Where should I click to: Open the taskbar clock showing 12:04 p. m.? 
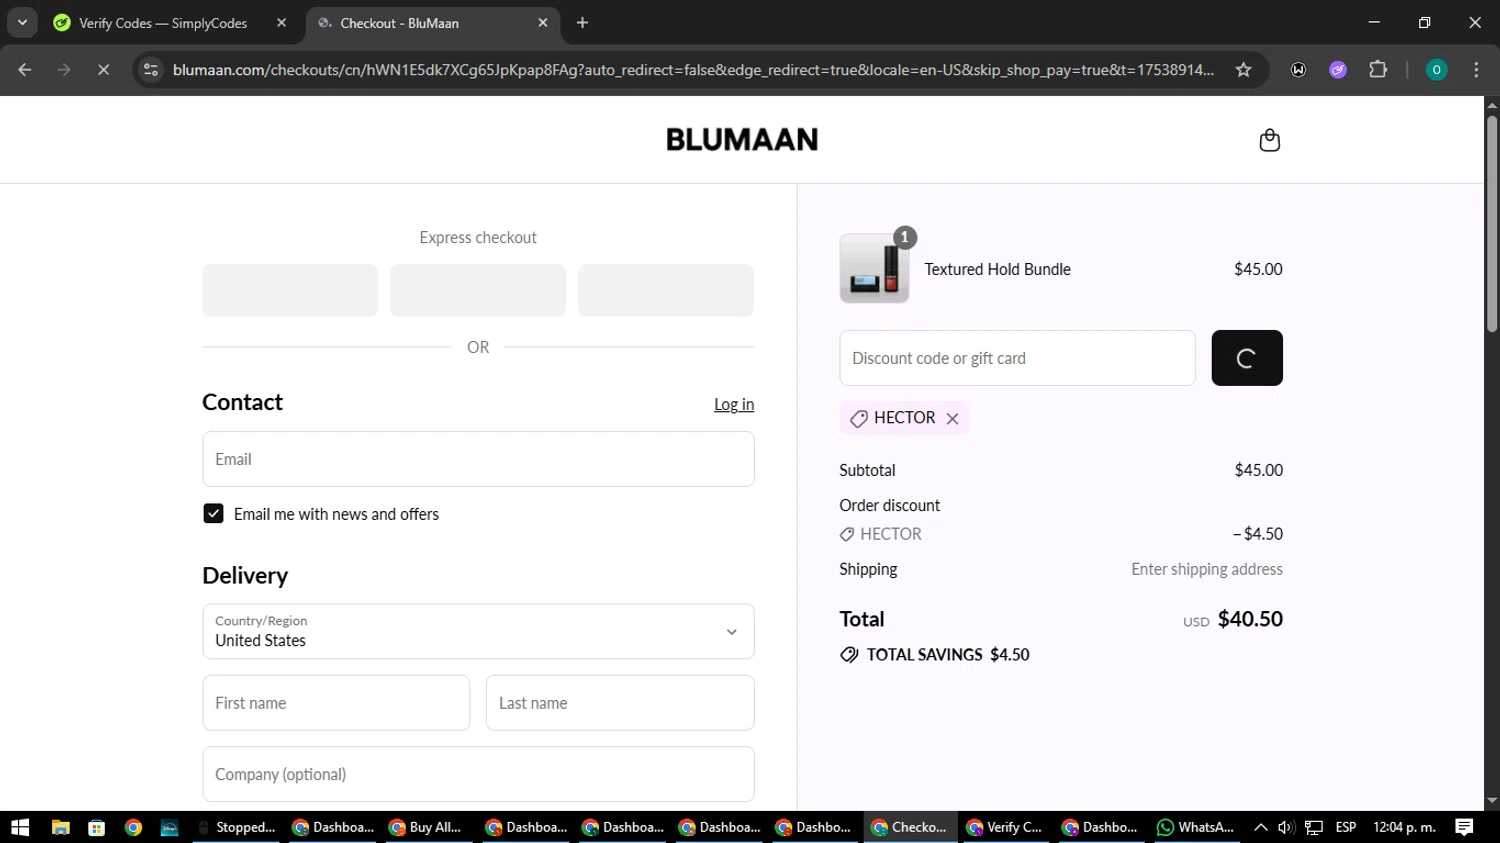click(x=1404, y=827)
